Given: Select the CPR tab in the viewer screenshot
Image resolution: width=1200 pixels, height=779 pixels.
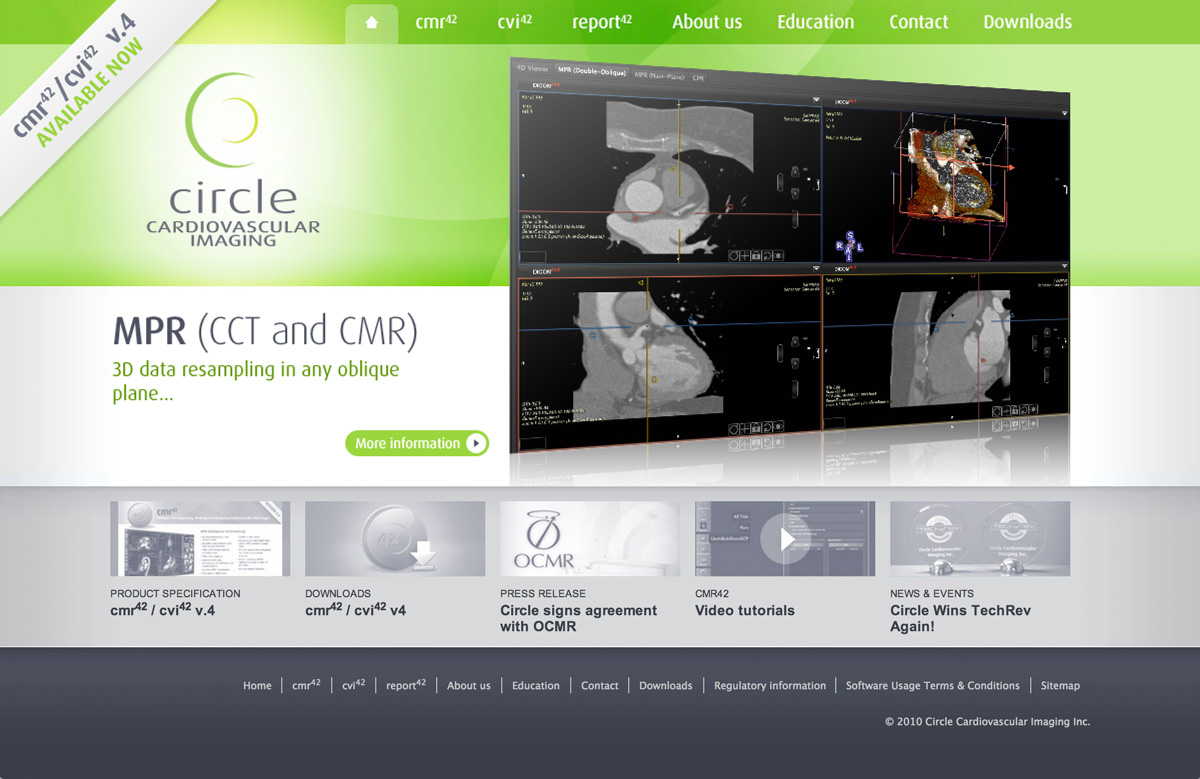Looking at the screenshot, I should tap(699, 77).
